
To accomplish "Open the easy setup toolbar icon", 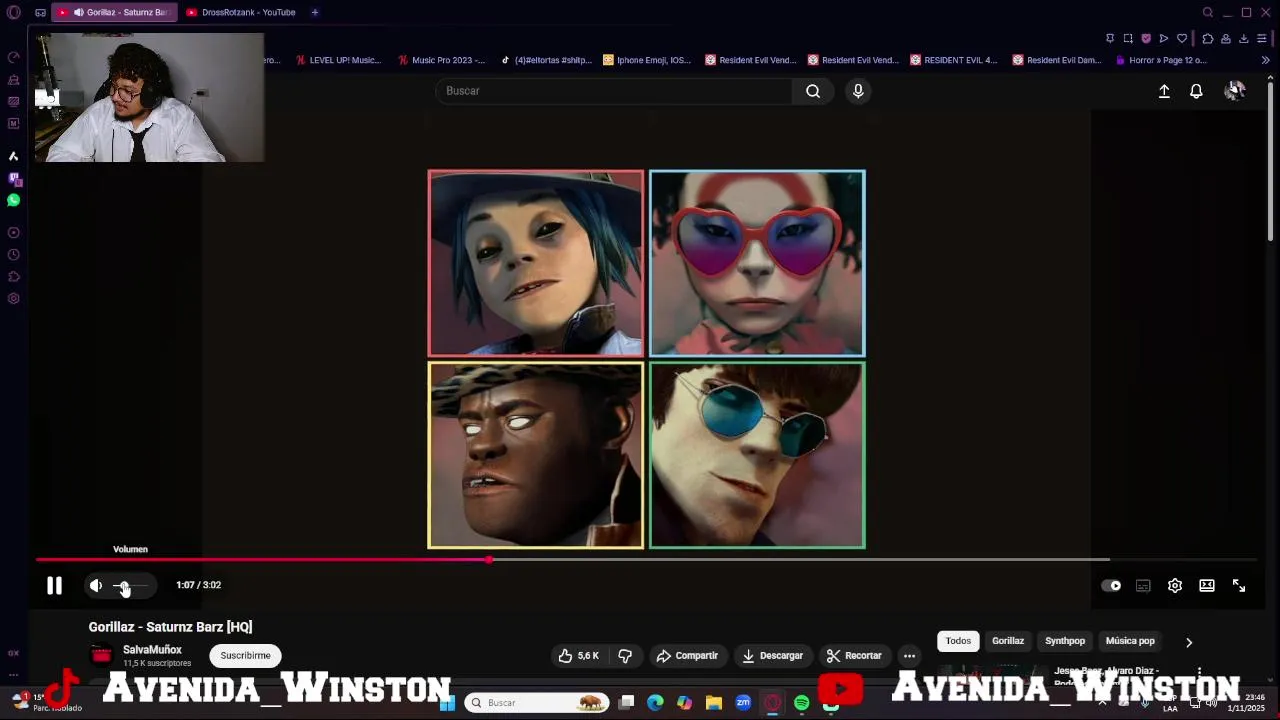I will click(x=1264, y=38).
